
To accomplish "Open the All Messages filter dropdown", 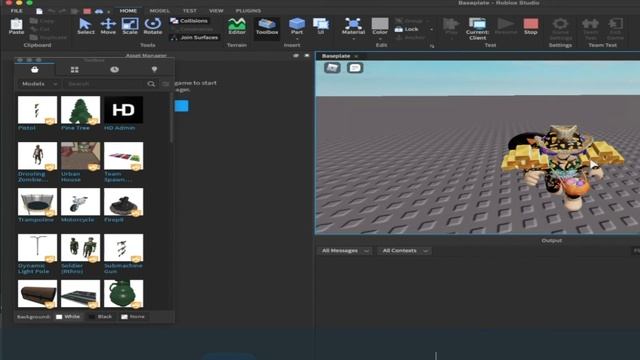I will [x=345, y=251].
